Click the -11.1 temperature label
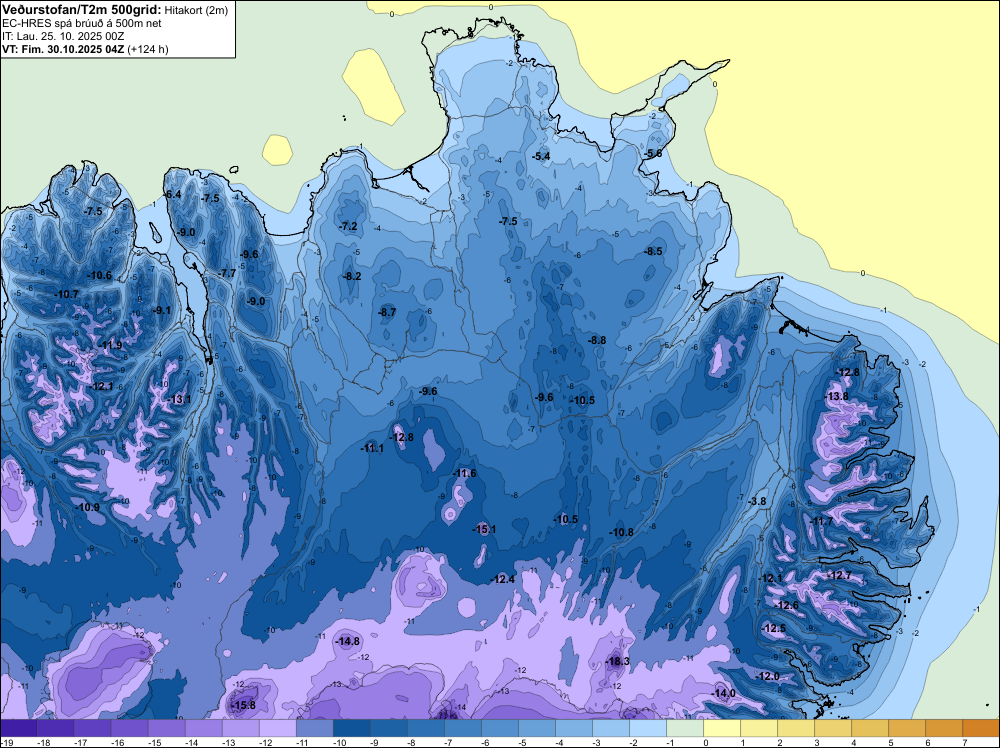Image resolution: width=1000 pixels, height=748 pixels. pos(372,448)
